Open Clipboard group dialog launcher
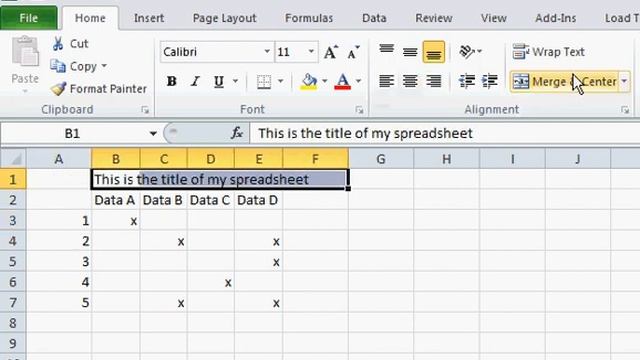Screen dimensions: 640x360 click(145, 110)
